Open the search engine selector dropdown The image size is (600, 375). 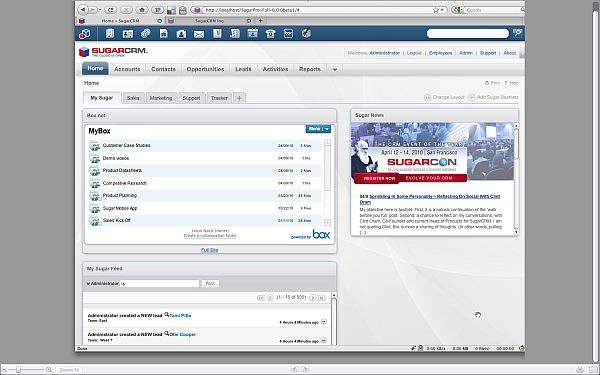[457, 10]
